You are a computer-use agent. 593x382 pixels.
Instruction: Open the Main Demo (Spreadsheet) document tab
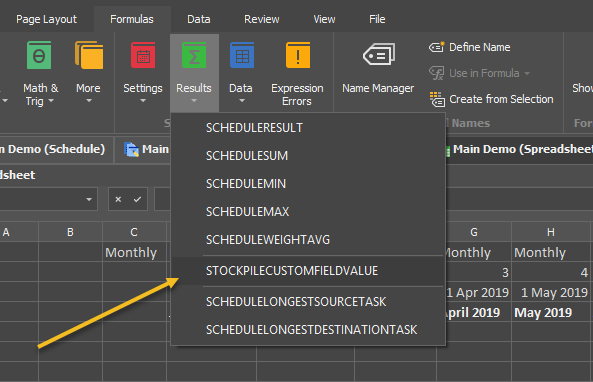(518, 149)
